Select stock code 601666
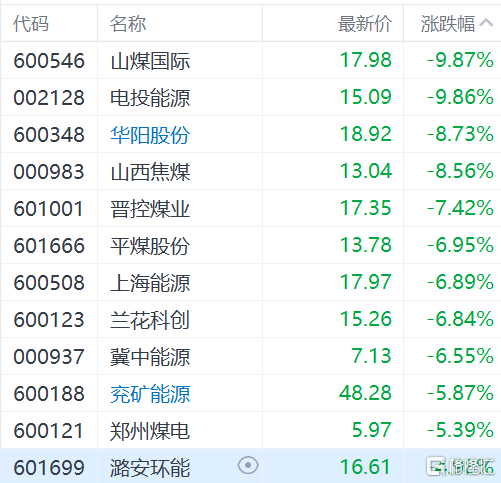This screenshot has height=483, width=501. click(x=49, y=246)
